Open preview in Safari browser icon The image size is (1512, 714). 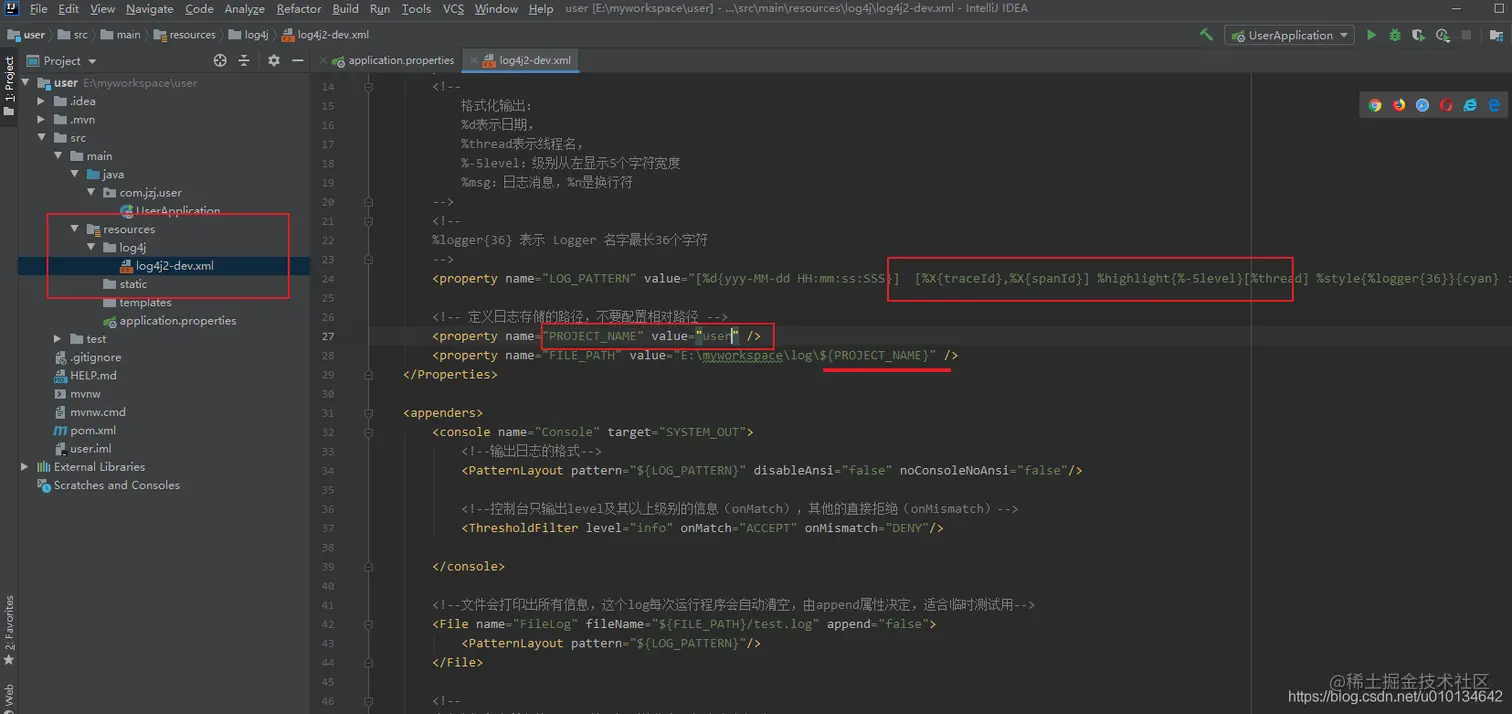pyautogui.click(x=1422, y=105)
